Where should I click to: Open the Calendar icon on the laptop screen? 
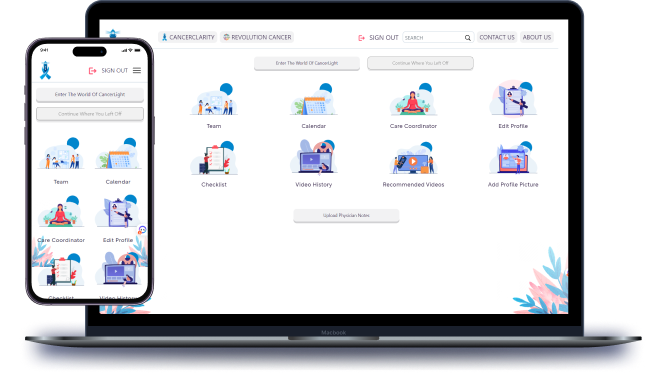(x=313, y=100)
